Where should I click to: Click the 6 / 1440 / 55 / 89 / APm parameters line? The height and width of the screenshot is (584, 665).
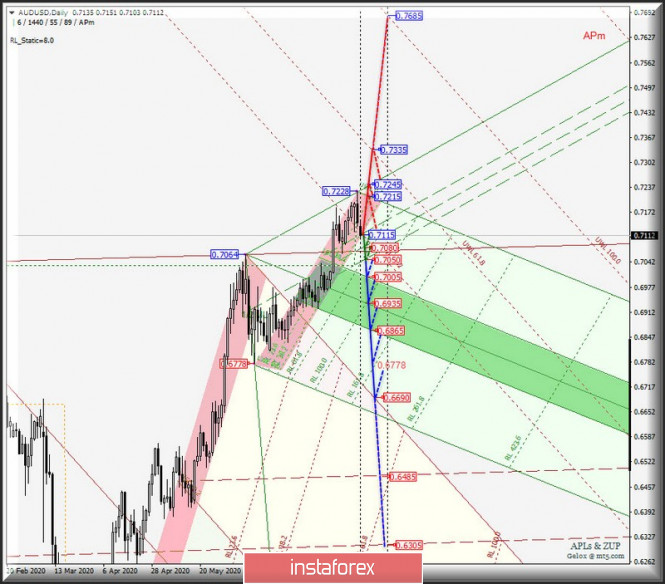point(56,22)
